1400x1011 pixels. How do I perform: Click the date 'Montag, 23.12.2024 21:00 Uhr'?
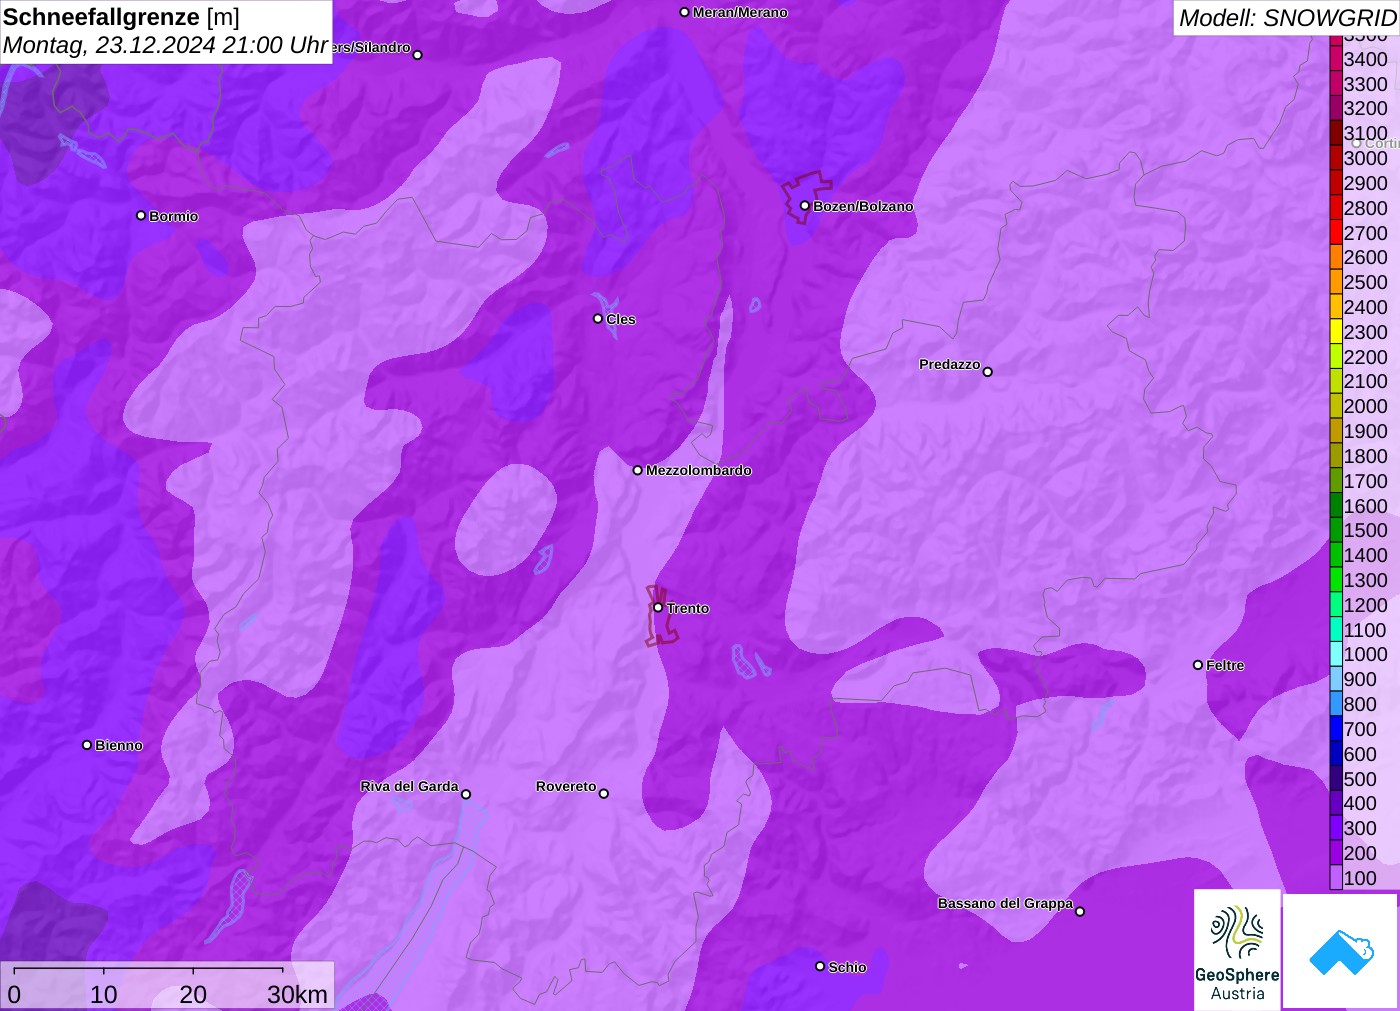166,45
